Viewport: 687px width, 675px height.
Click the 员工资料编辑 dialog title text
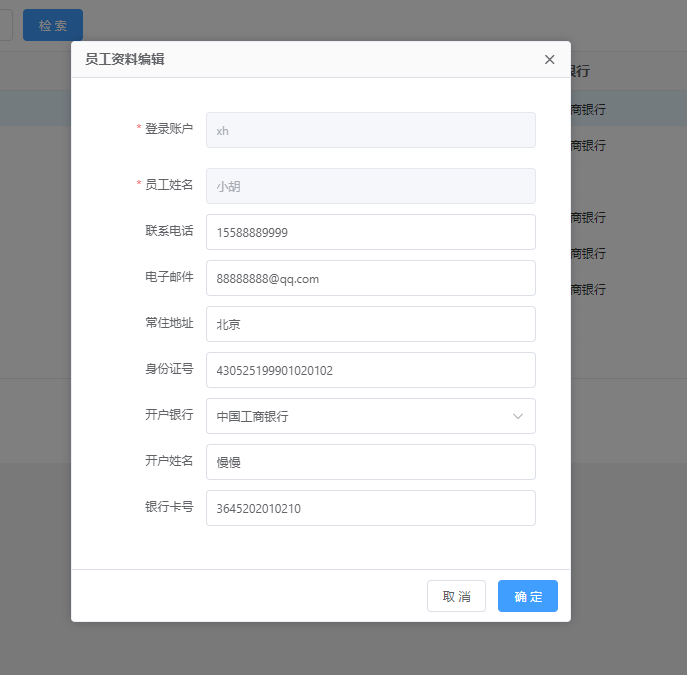[x=125, y=59]
